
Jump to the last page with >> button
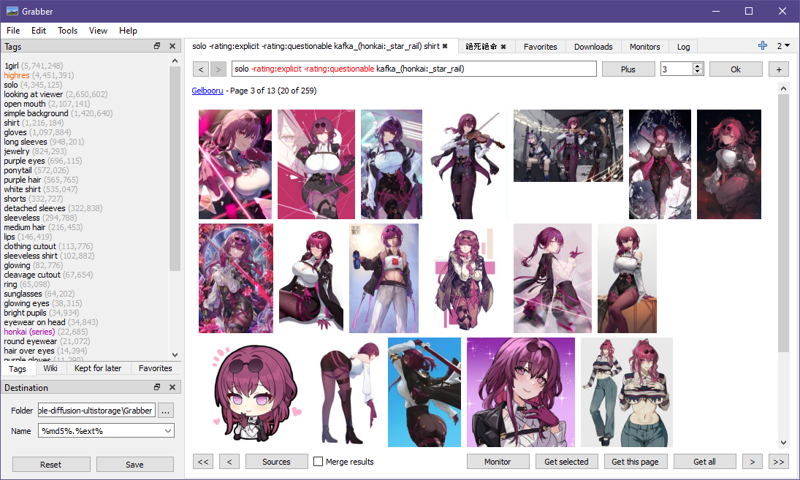point(779,461)
